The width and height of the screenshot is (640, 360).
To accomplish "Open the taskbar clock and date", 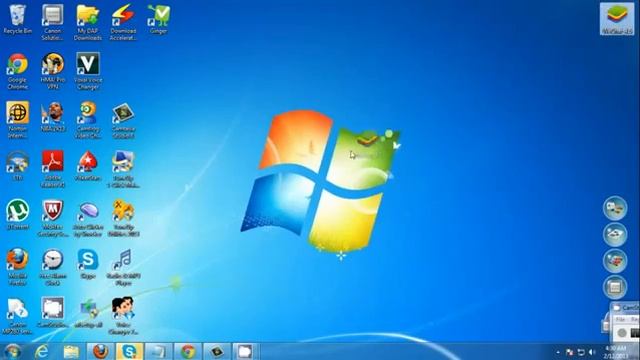I will [616, 352].
